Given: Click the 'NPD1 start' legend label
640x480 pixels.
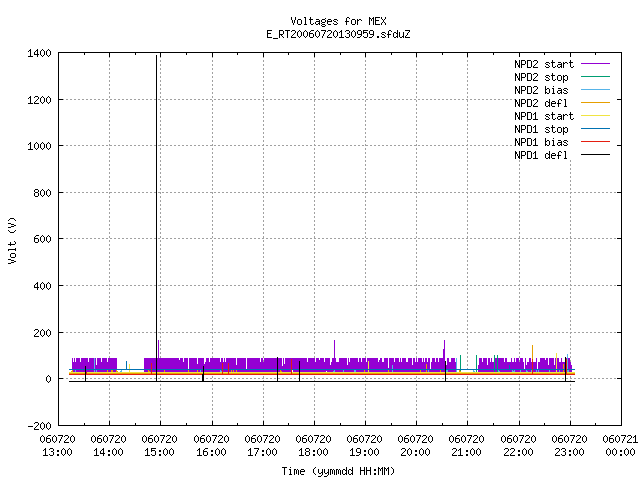Looking at the screenshot, I should pyautogui.click(x=544, y=116).
